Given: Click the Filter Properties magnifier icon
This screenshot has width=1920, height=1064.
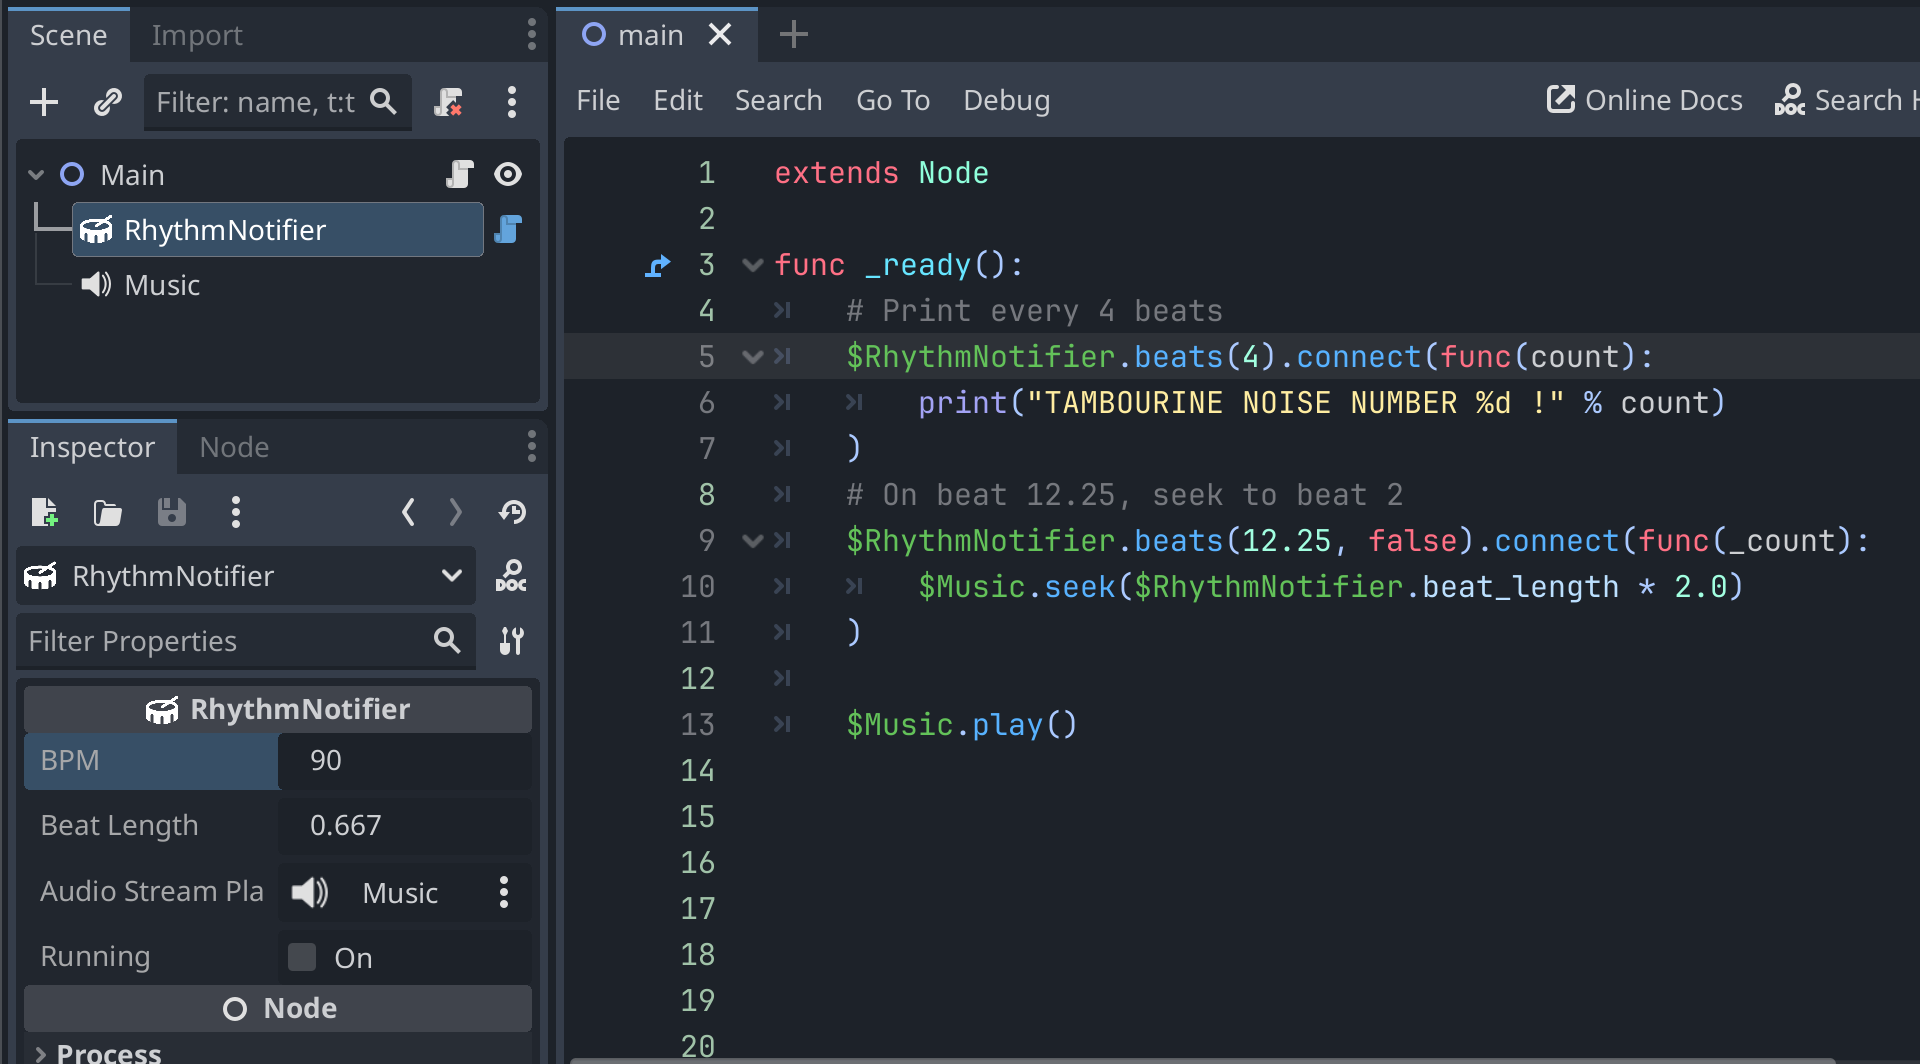Looking at the screenshot, I should tap(447, 641).
